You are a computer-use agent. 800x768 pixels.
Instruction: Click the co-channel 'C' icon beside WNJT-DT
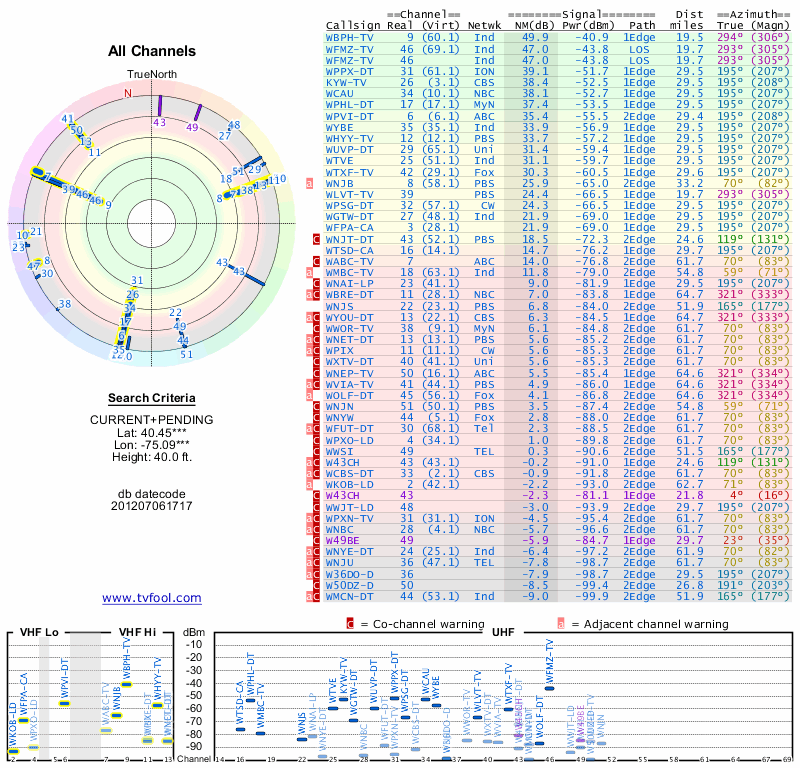coord(316,239)
